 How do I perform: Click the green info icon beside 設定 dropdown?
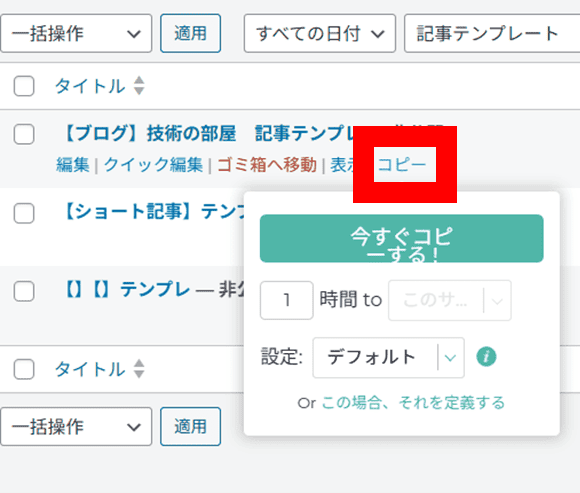click(x=486, y=357)
